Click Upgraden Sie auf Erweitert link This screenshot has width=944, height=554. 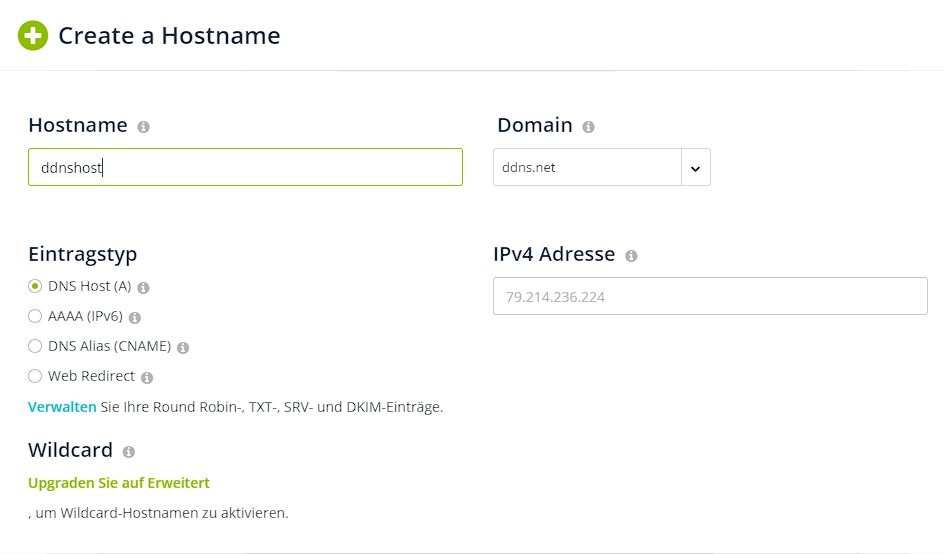(x=119, y=483)
